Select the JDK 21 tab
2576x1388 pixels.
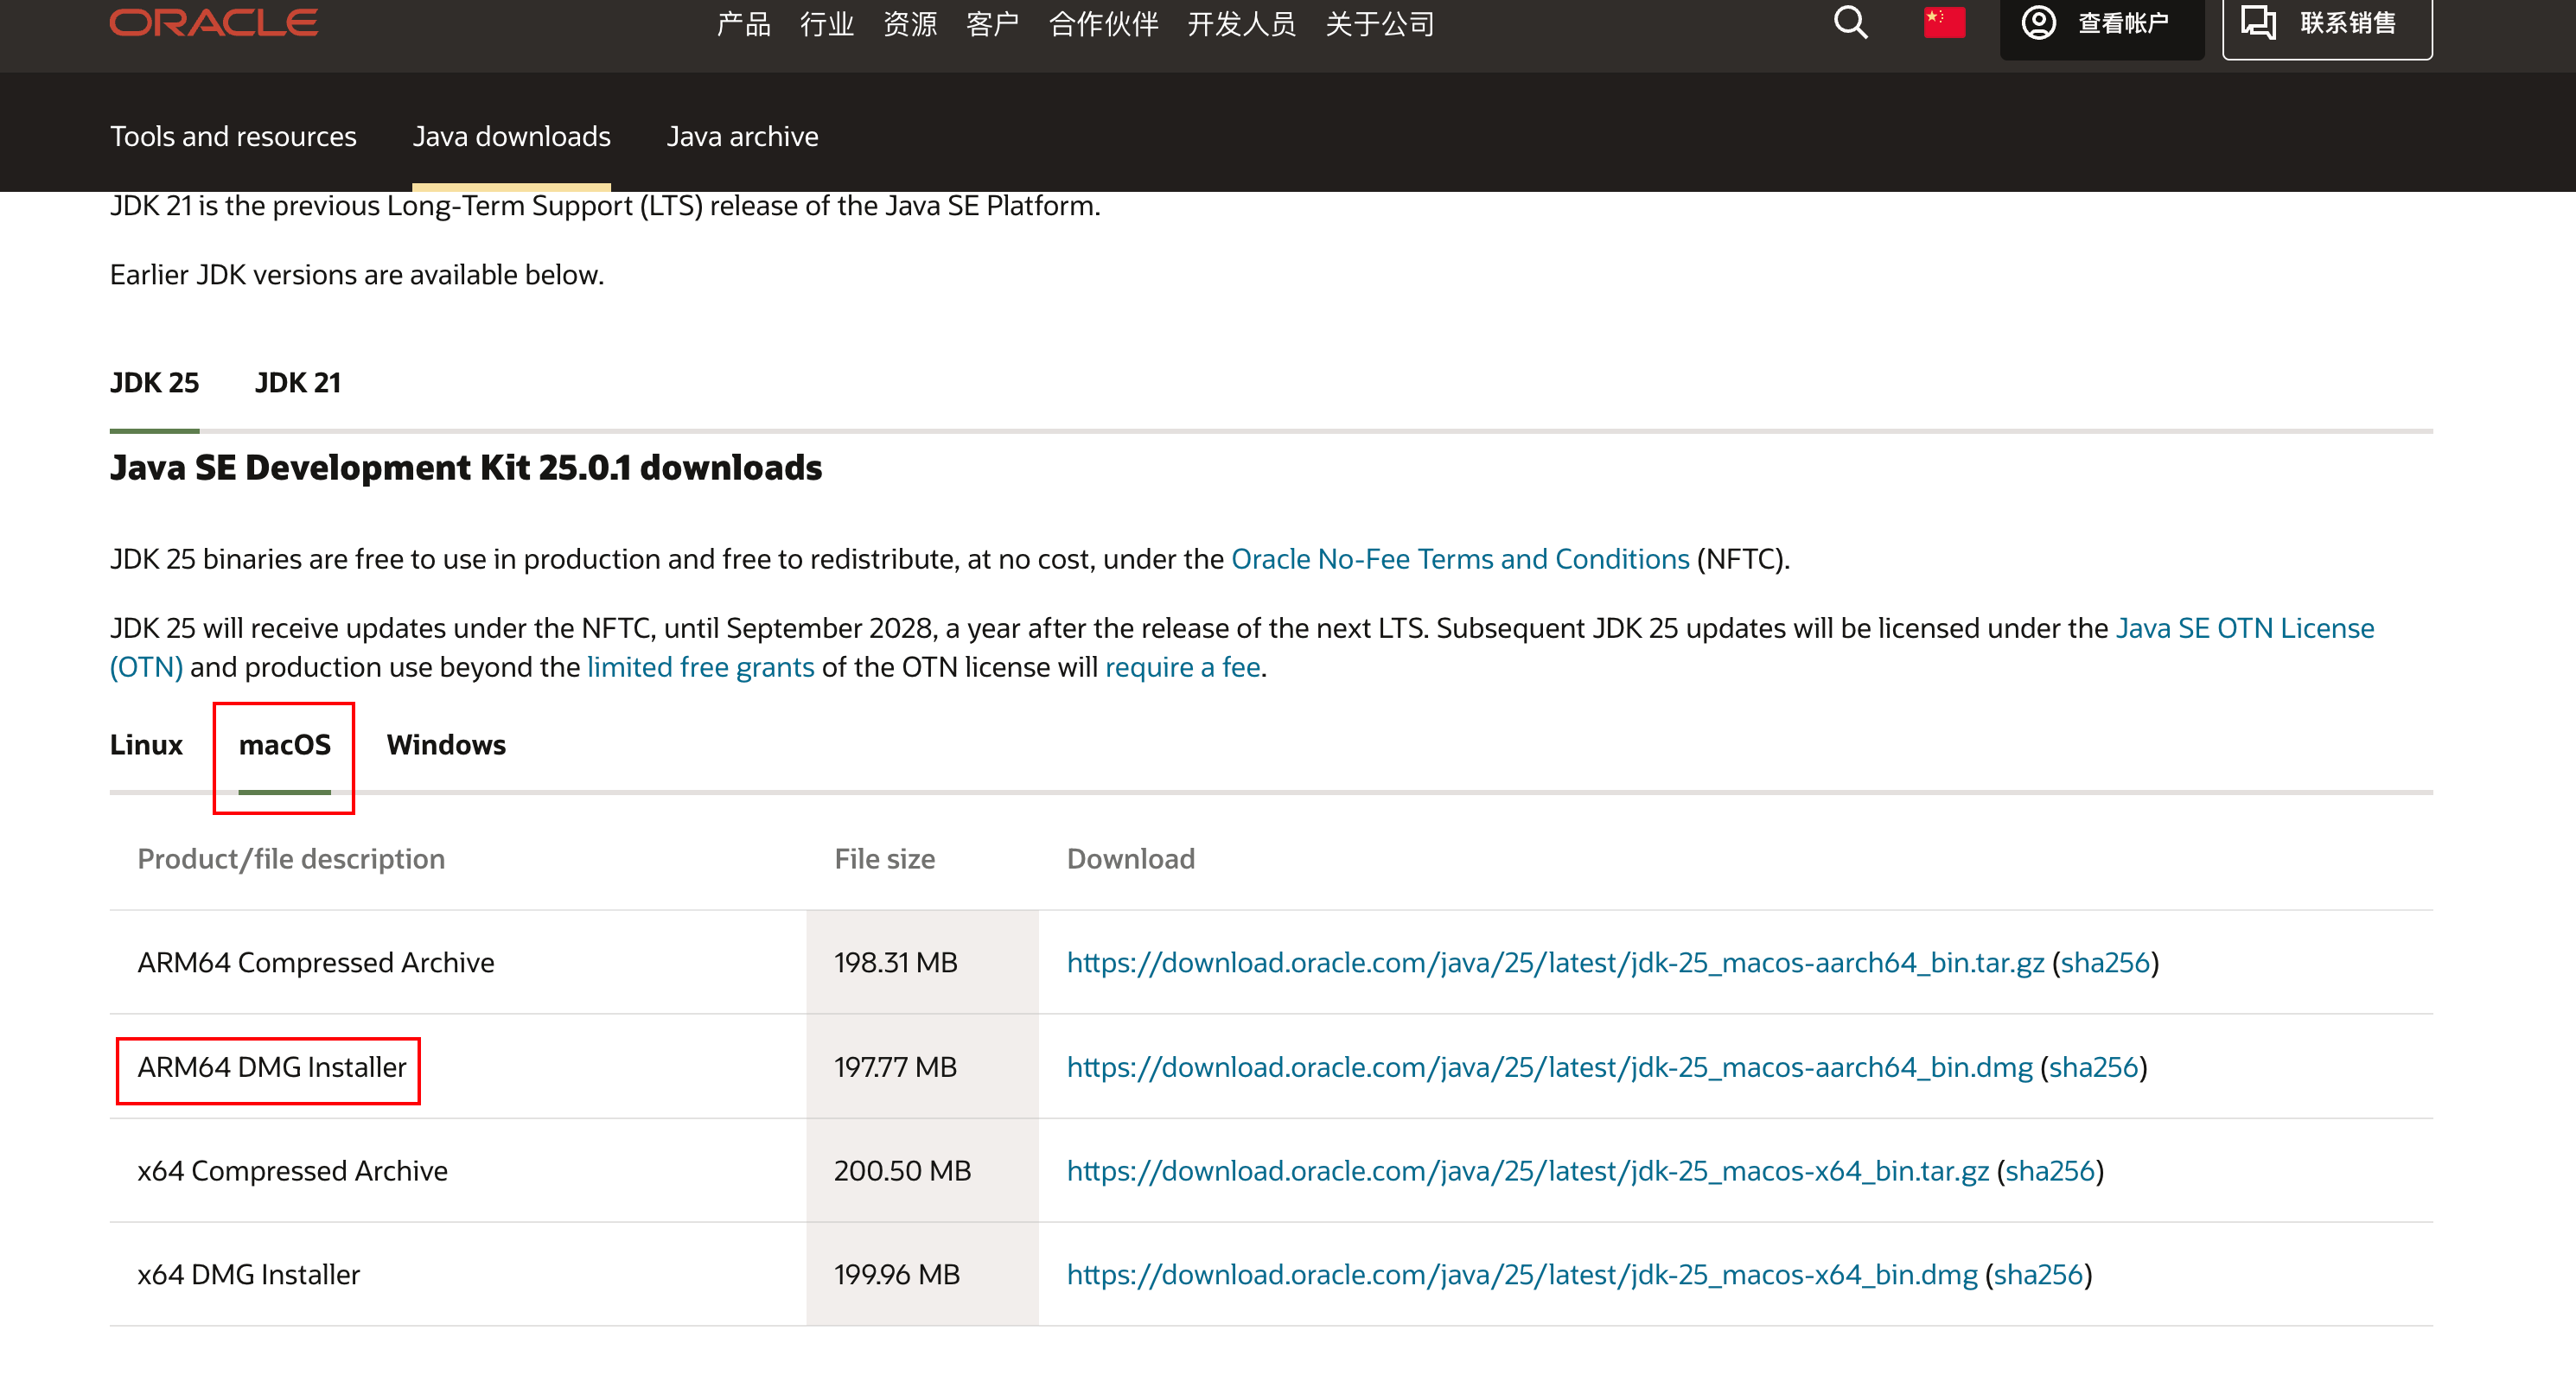298,383
